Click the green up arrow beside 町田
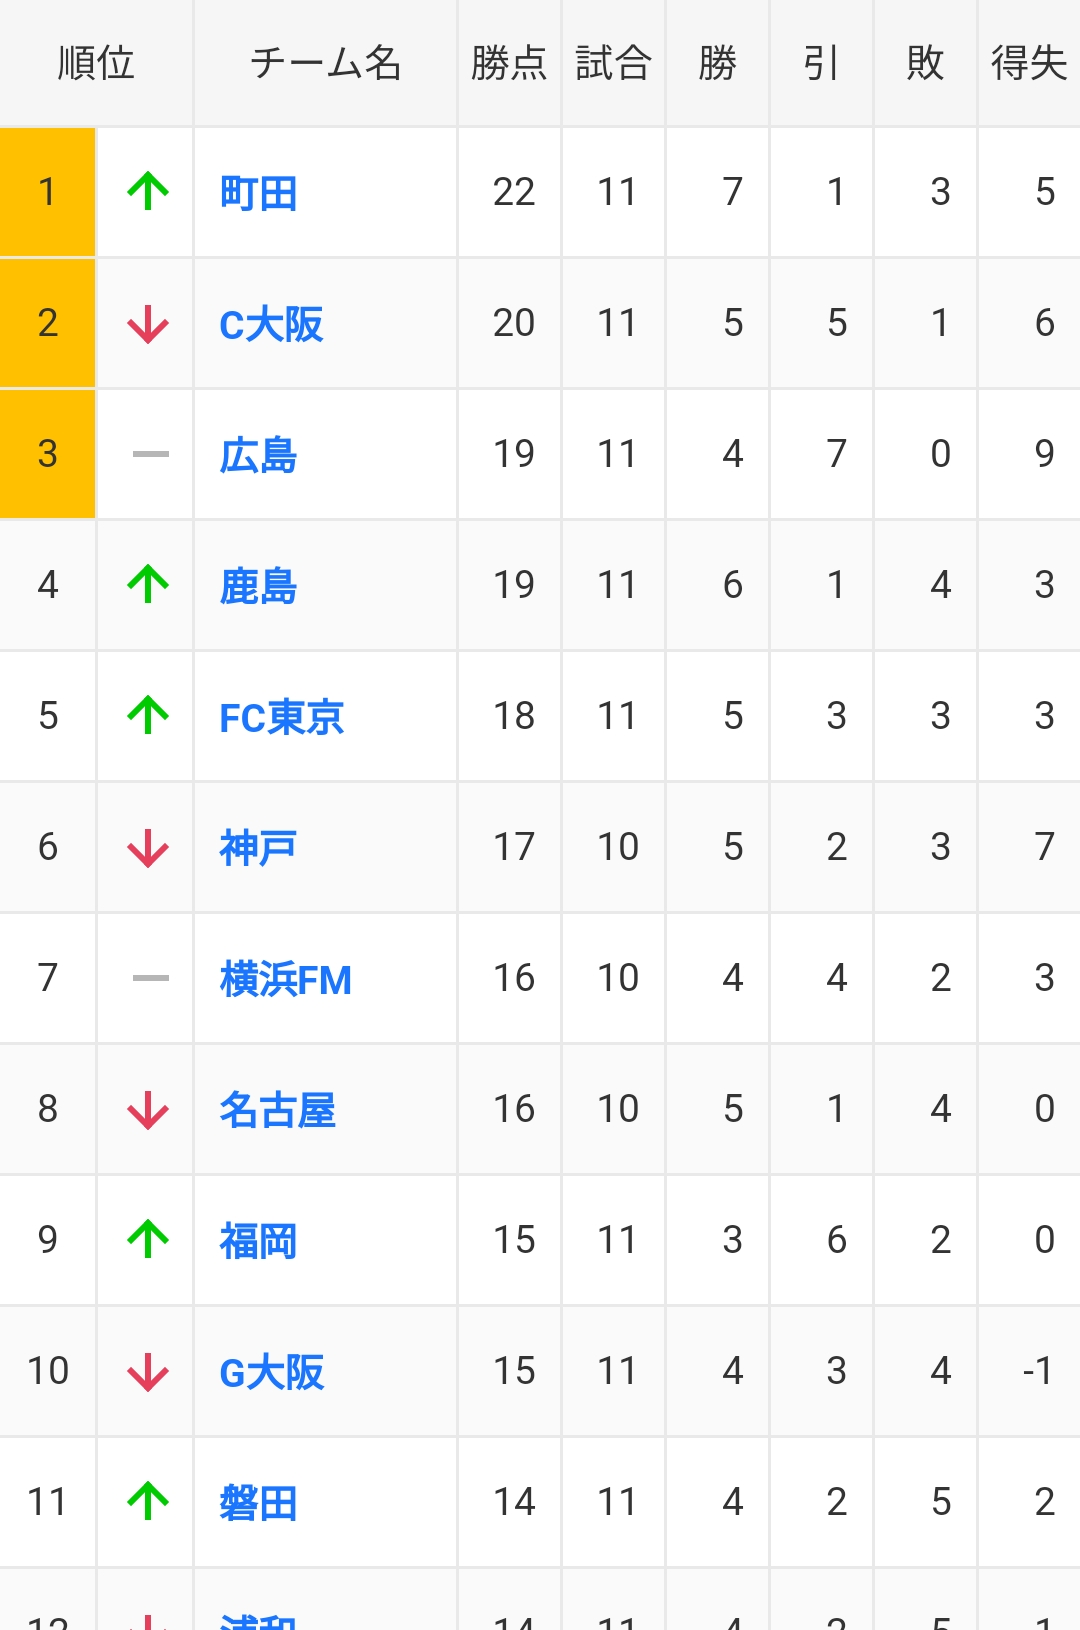The height and width of the screenshot is (1630, 1080). [x=148, y=191]
